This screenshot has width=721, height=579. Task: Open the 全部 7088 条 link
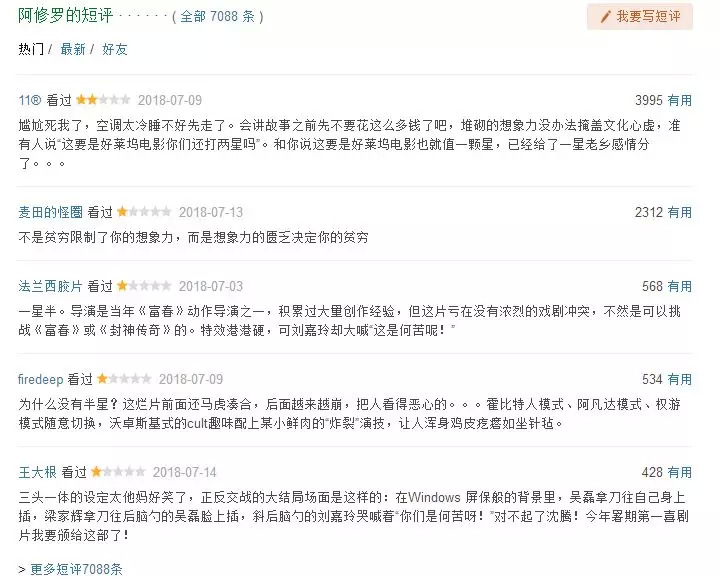[217, 17]
